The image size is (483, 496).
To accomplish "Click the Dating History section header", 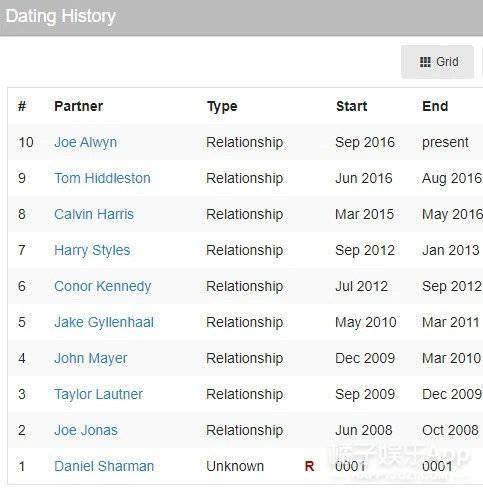I will [x=61, y=16].
